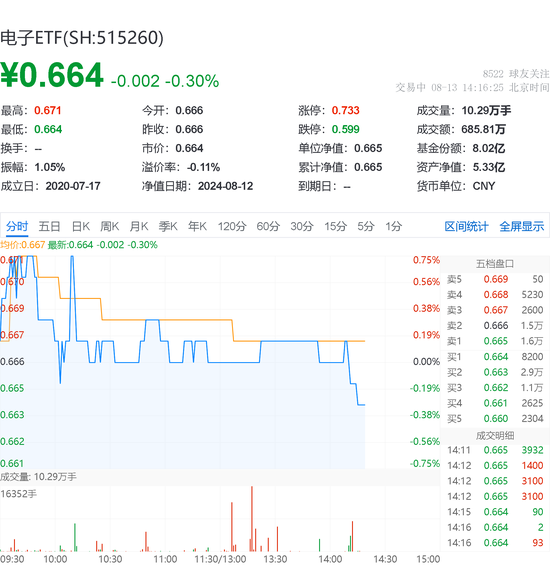
Task: Click the 溢价率 value -0.11%
Action: (203, 167)
